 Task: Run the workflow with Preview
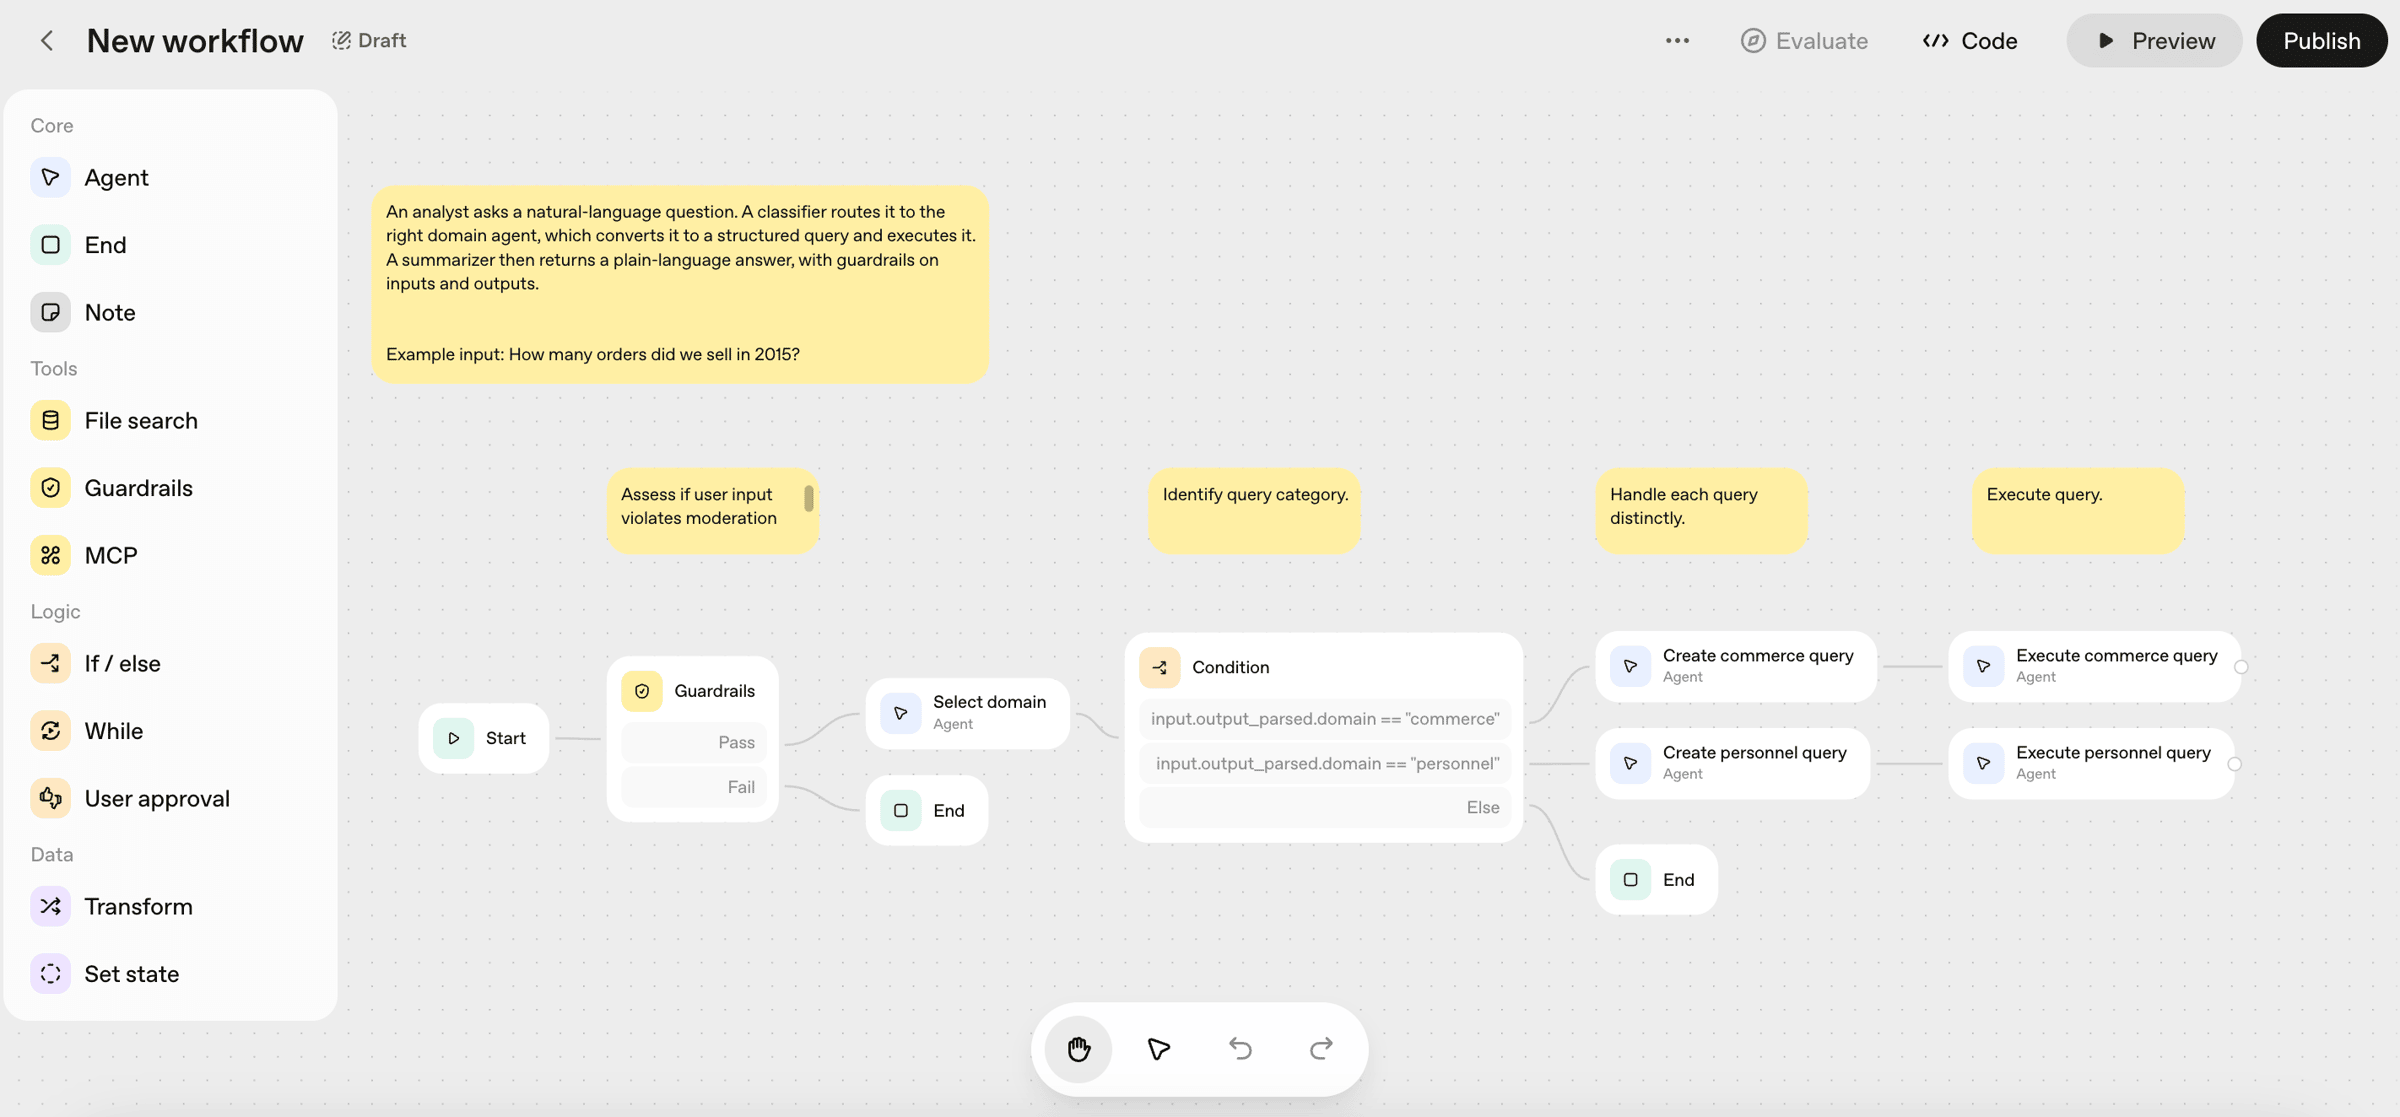pos(2154,41)
